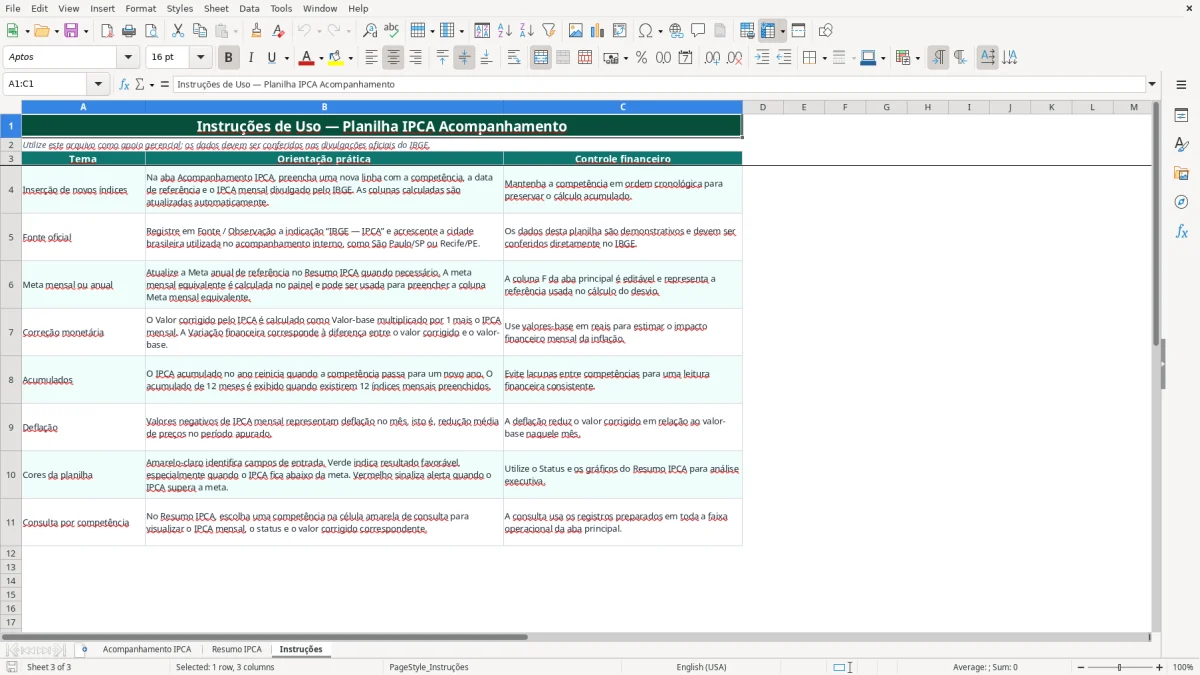Open the sidebar Properties panel icon
This screenshot has height=675, width=1200.
point(1181,115)
